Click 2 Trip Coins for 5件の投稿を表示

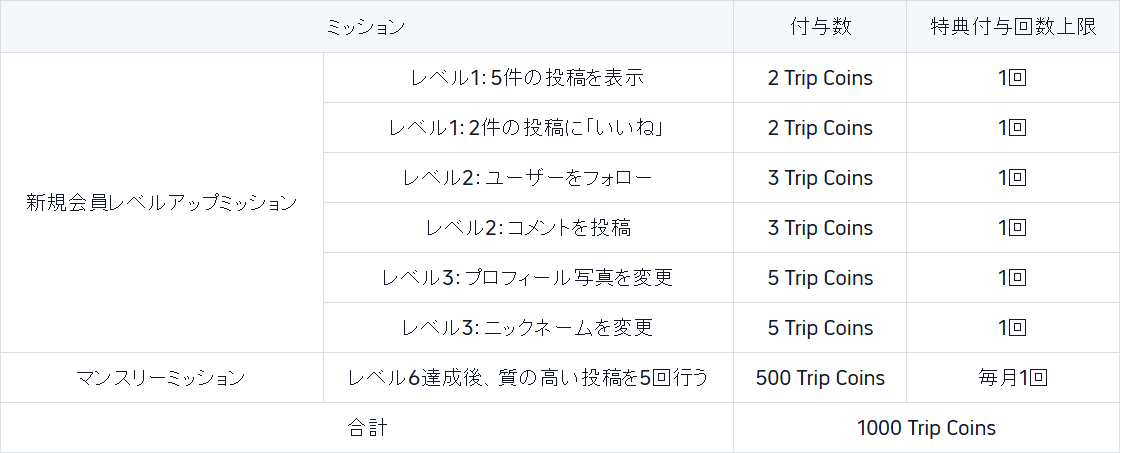click(820, 77)
